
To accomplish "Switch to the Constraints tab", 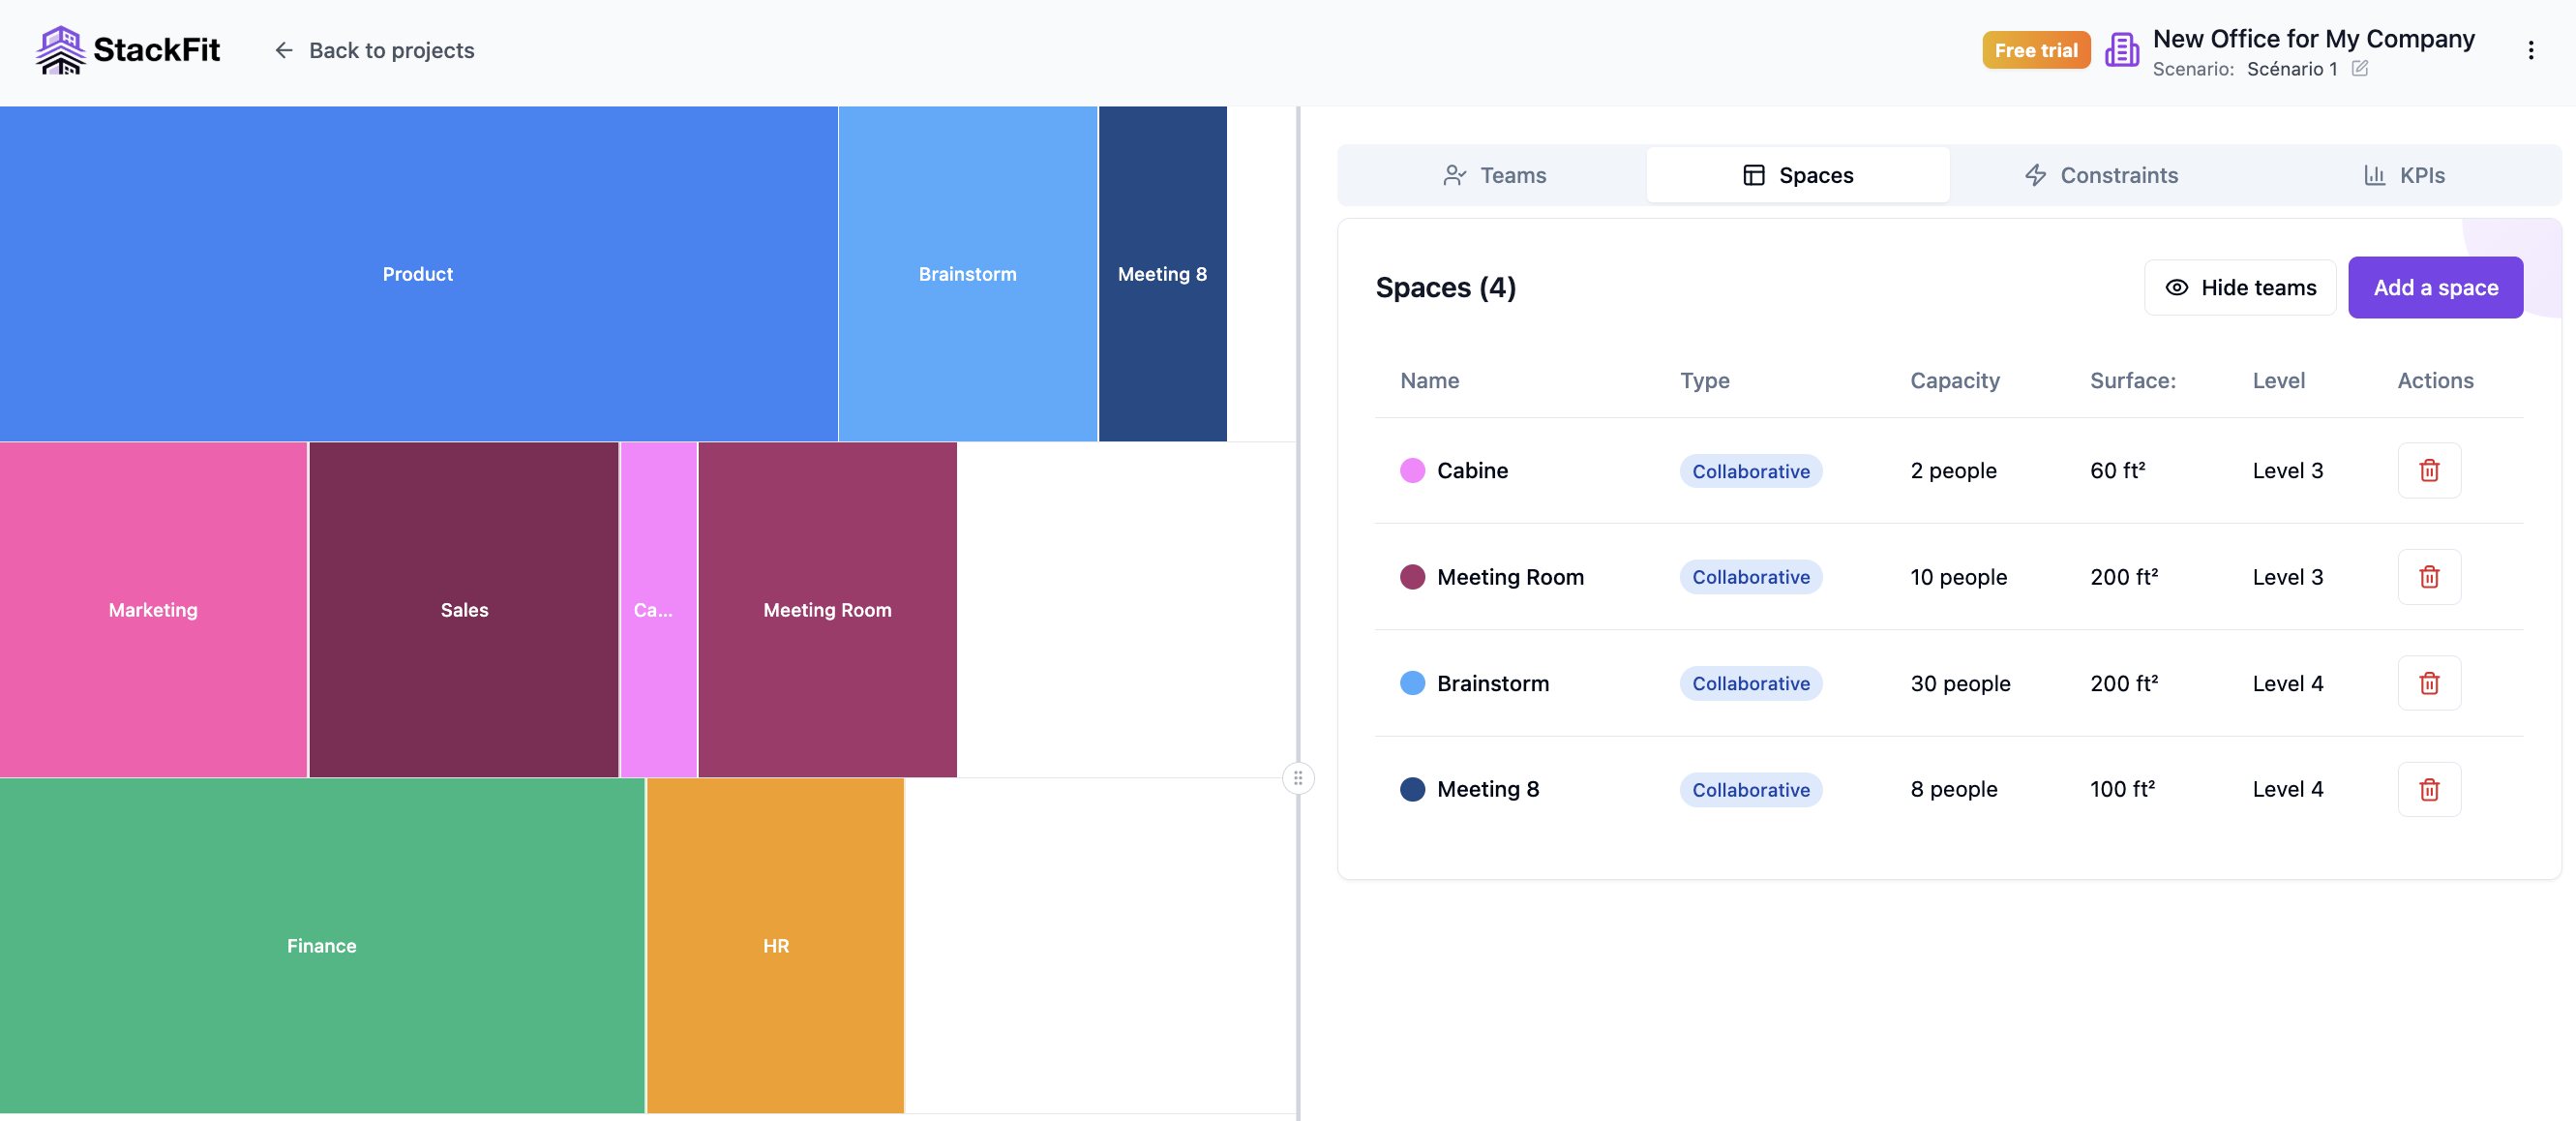I will (2118, 175).
